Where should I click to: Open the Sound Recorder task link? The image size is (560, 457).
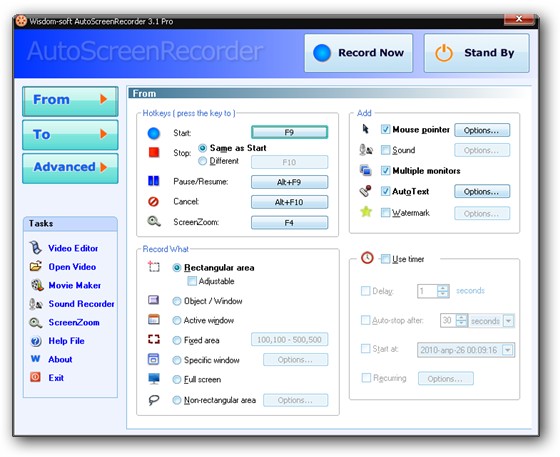(x=81, y=304)
